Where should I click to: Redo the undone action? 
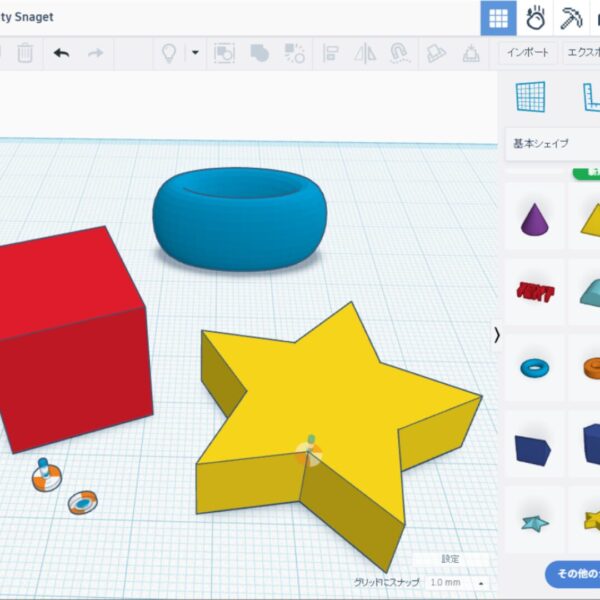pyautogui.click(x=95, y=53)
